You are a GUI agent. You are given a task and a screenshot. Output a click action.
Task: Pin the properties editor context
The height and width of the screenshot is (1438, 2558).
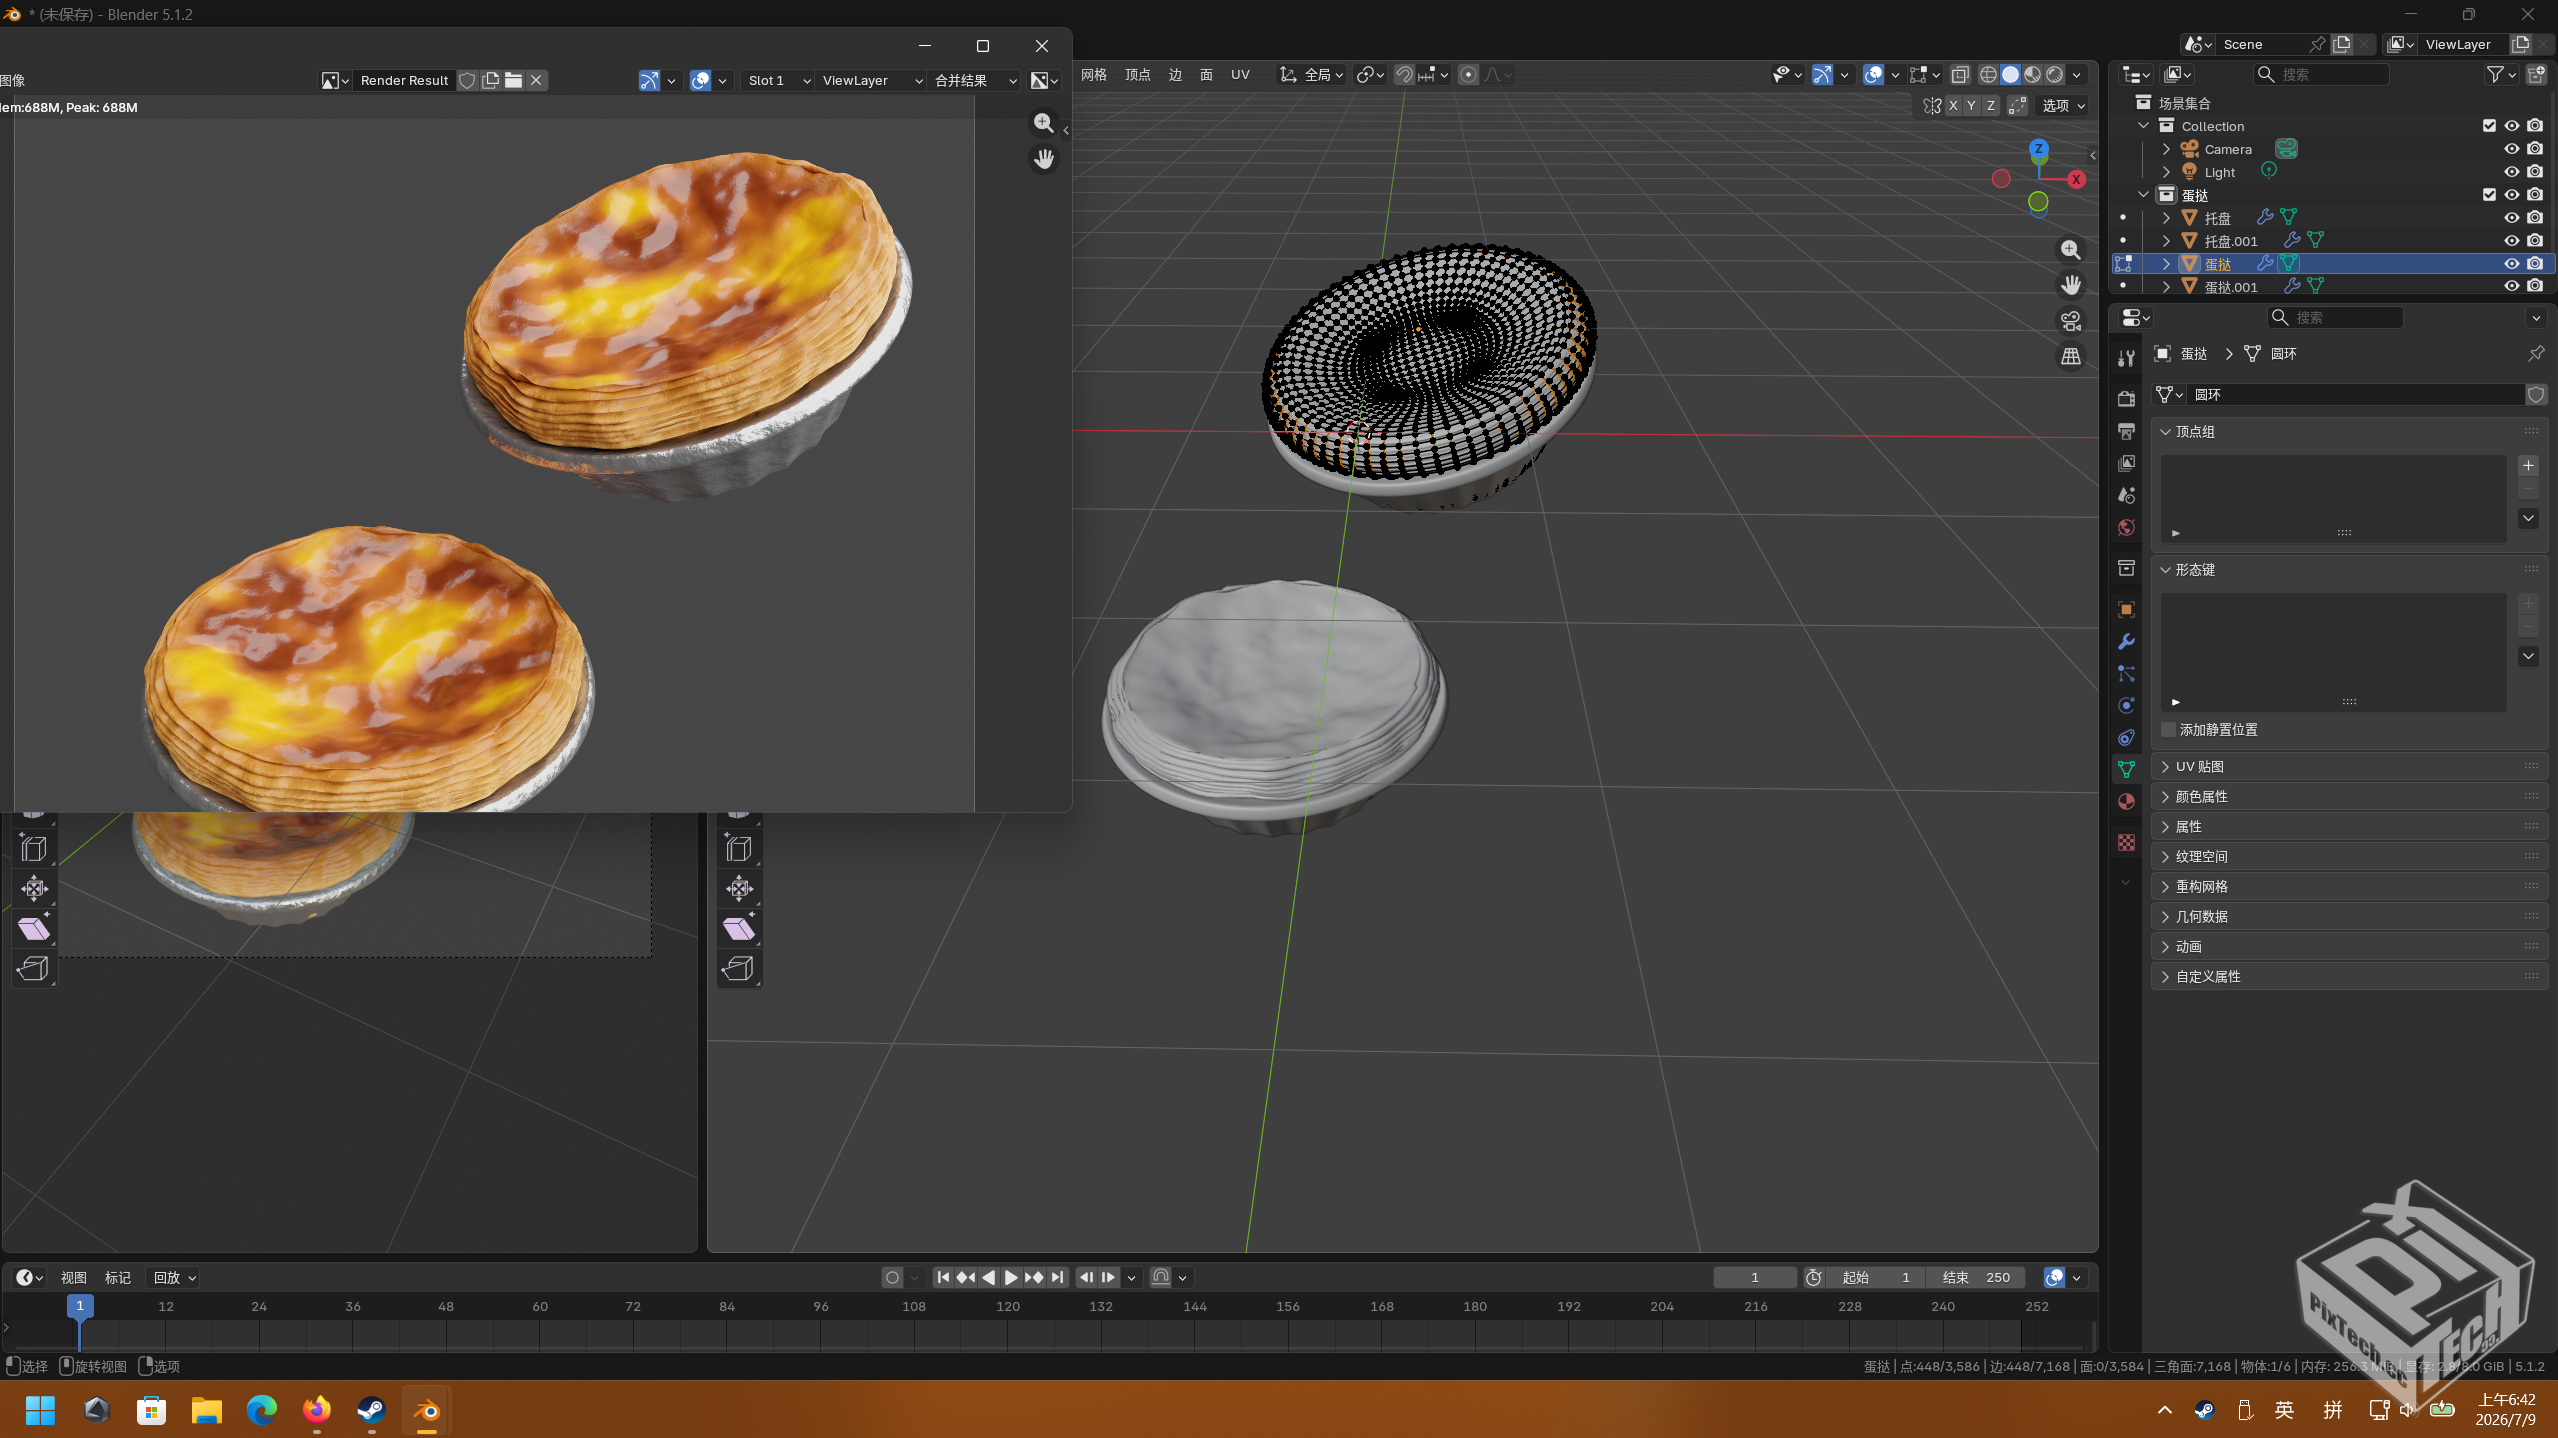coord(2535,353)
